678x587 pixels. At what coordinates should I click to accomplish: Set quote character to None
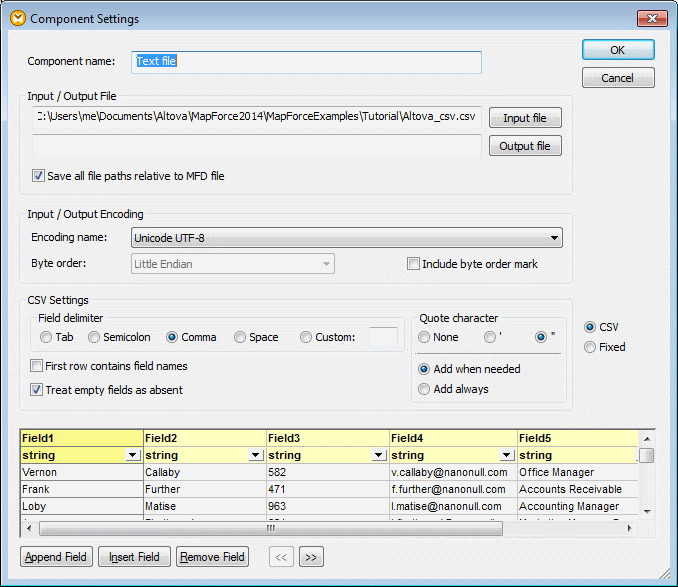[425, 337]
